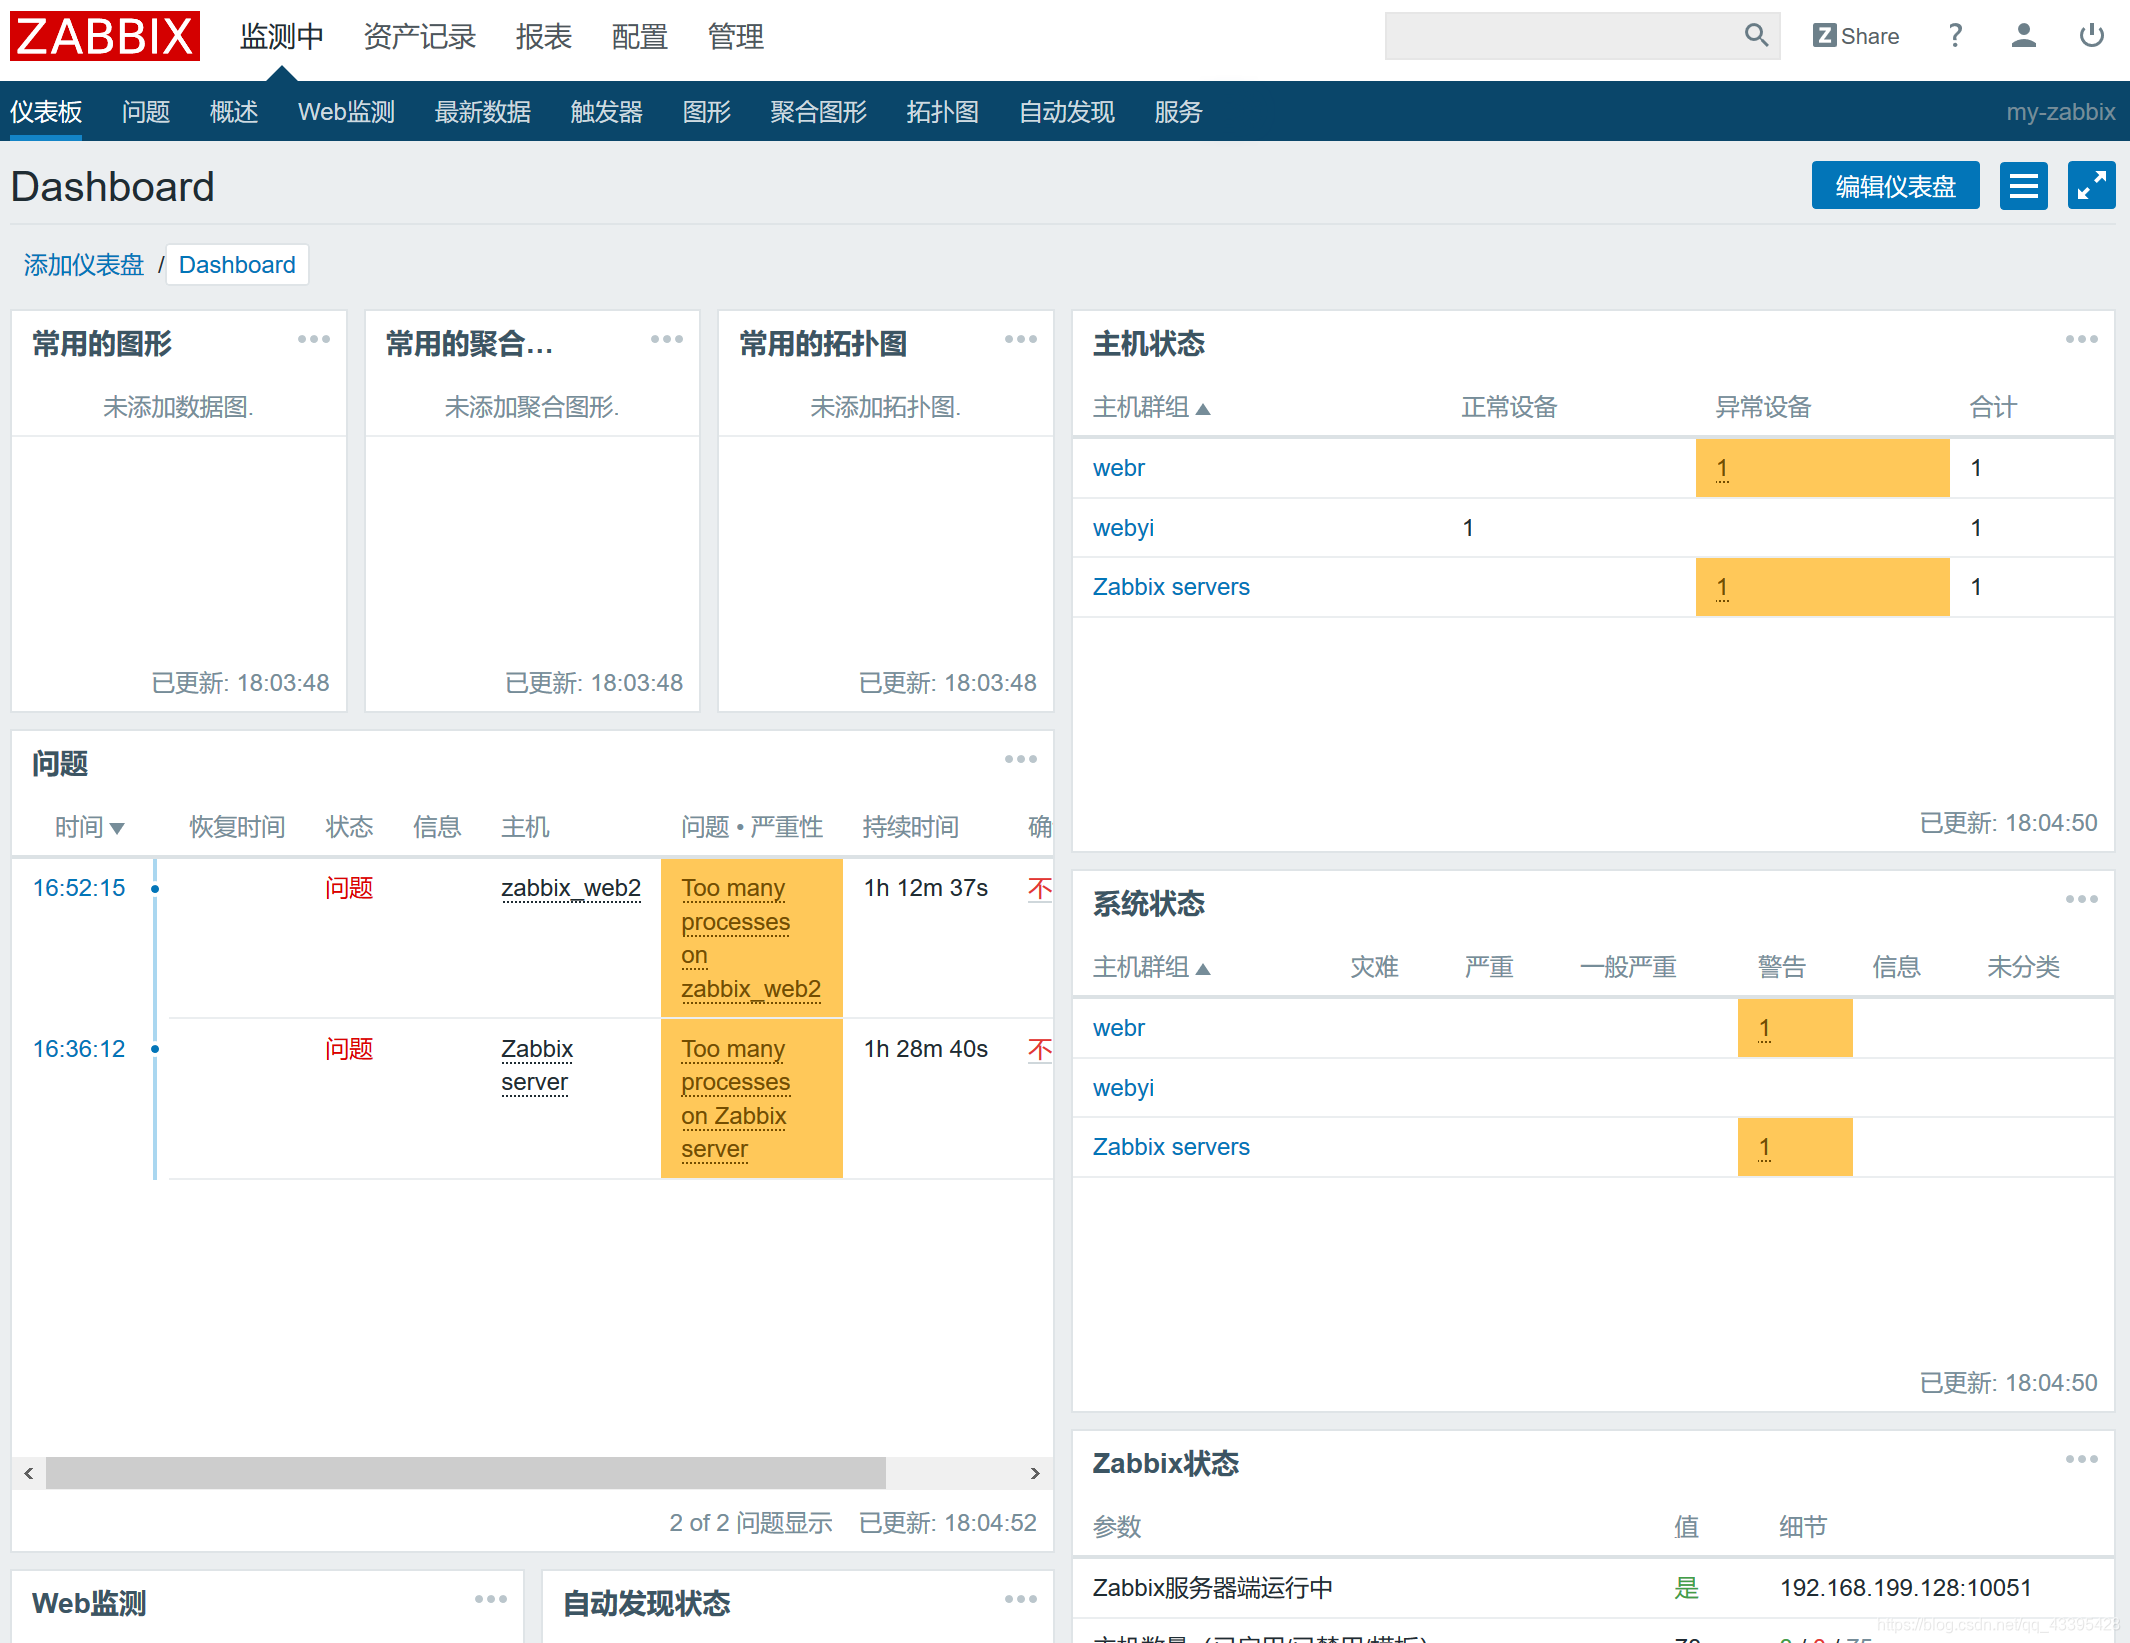Viewport: 2130px width, 1643px height.
Task: Open options menu of 常用的图形 widget
Action: [x=314, y=340]
